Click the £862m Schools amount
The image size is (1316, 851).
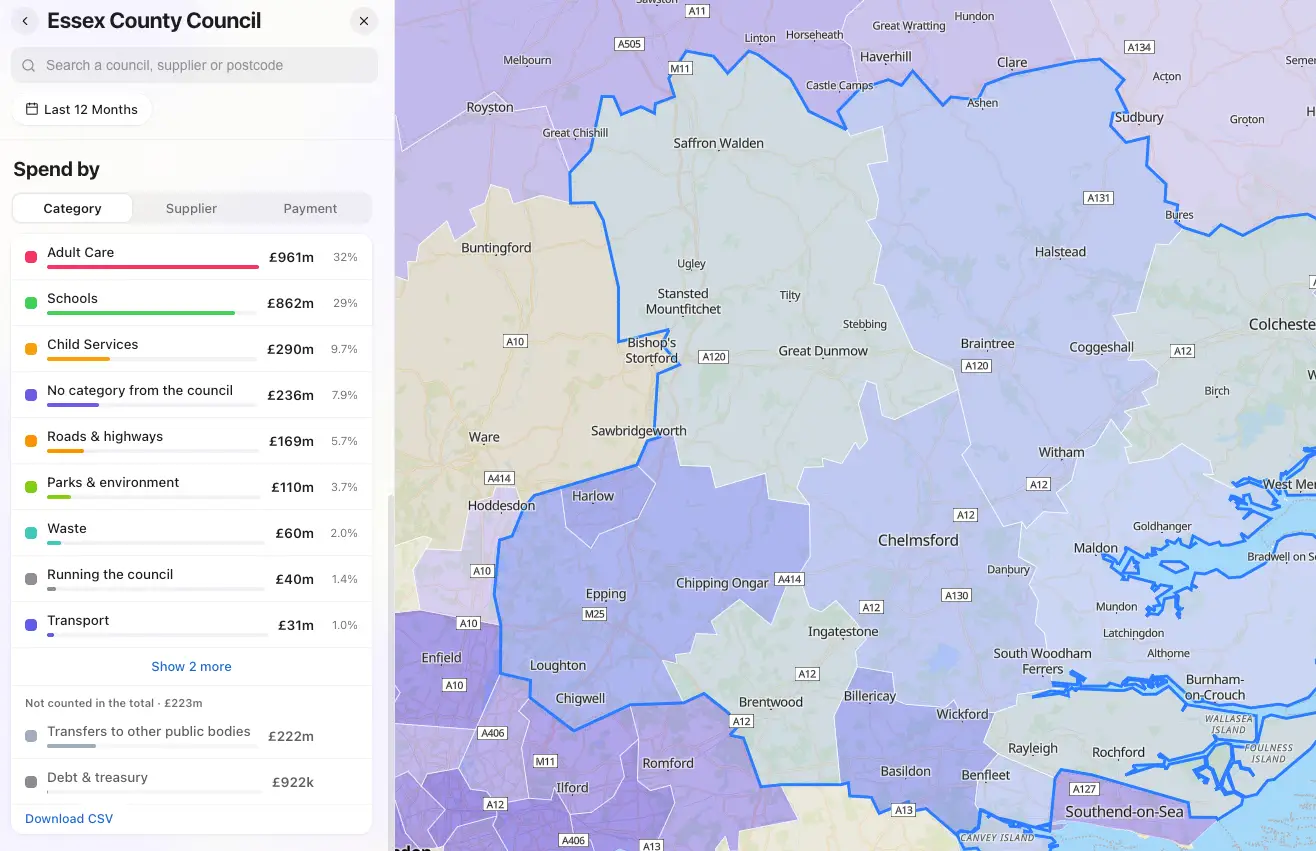pos(290,303)
